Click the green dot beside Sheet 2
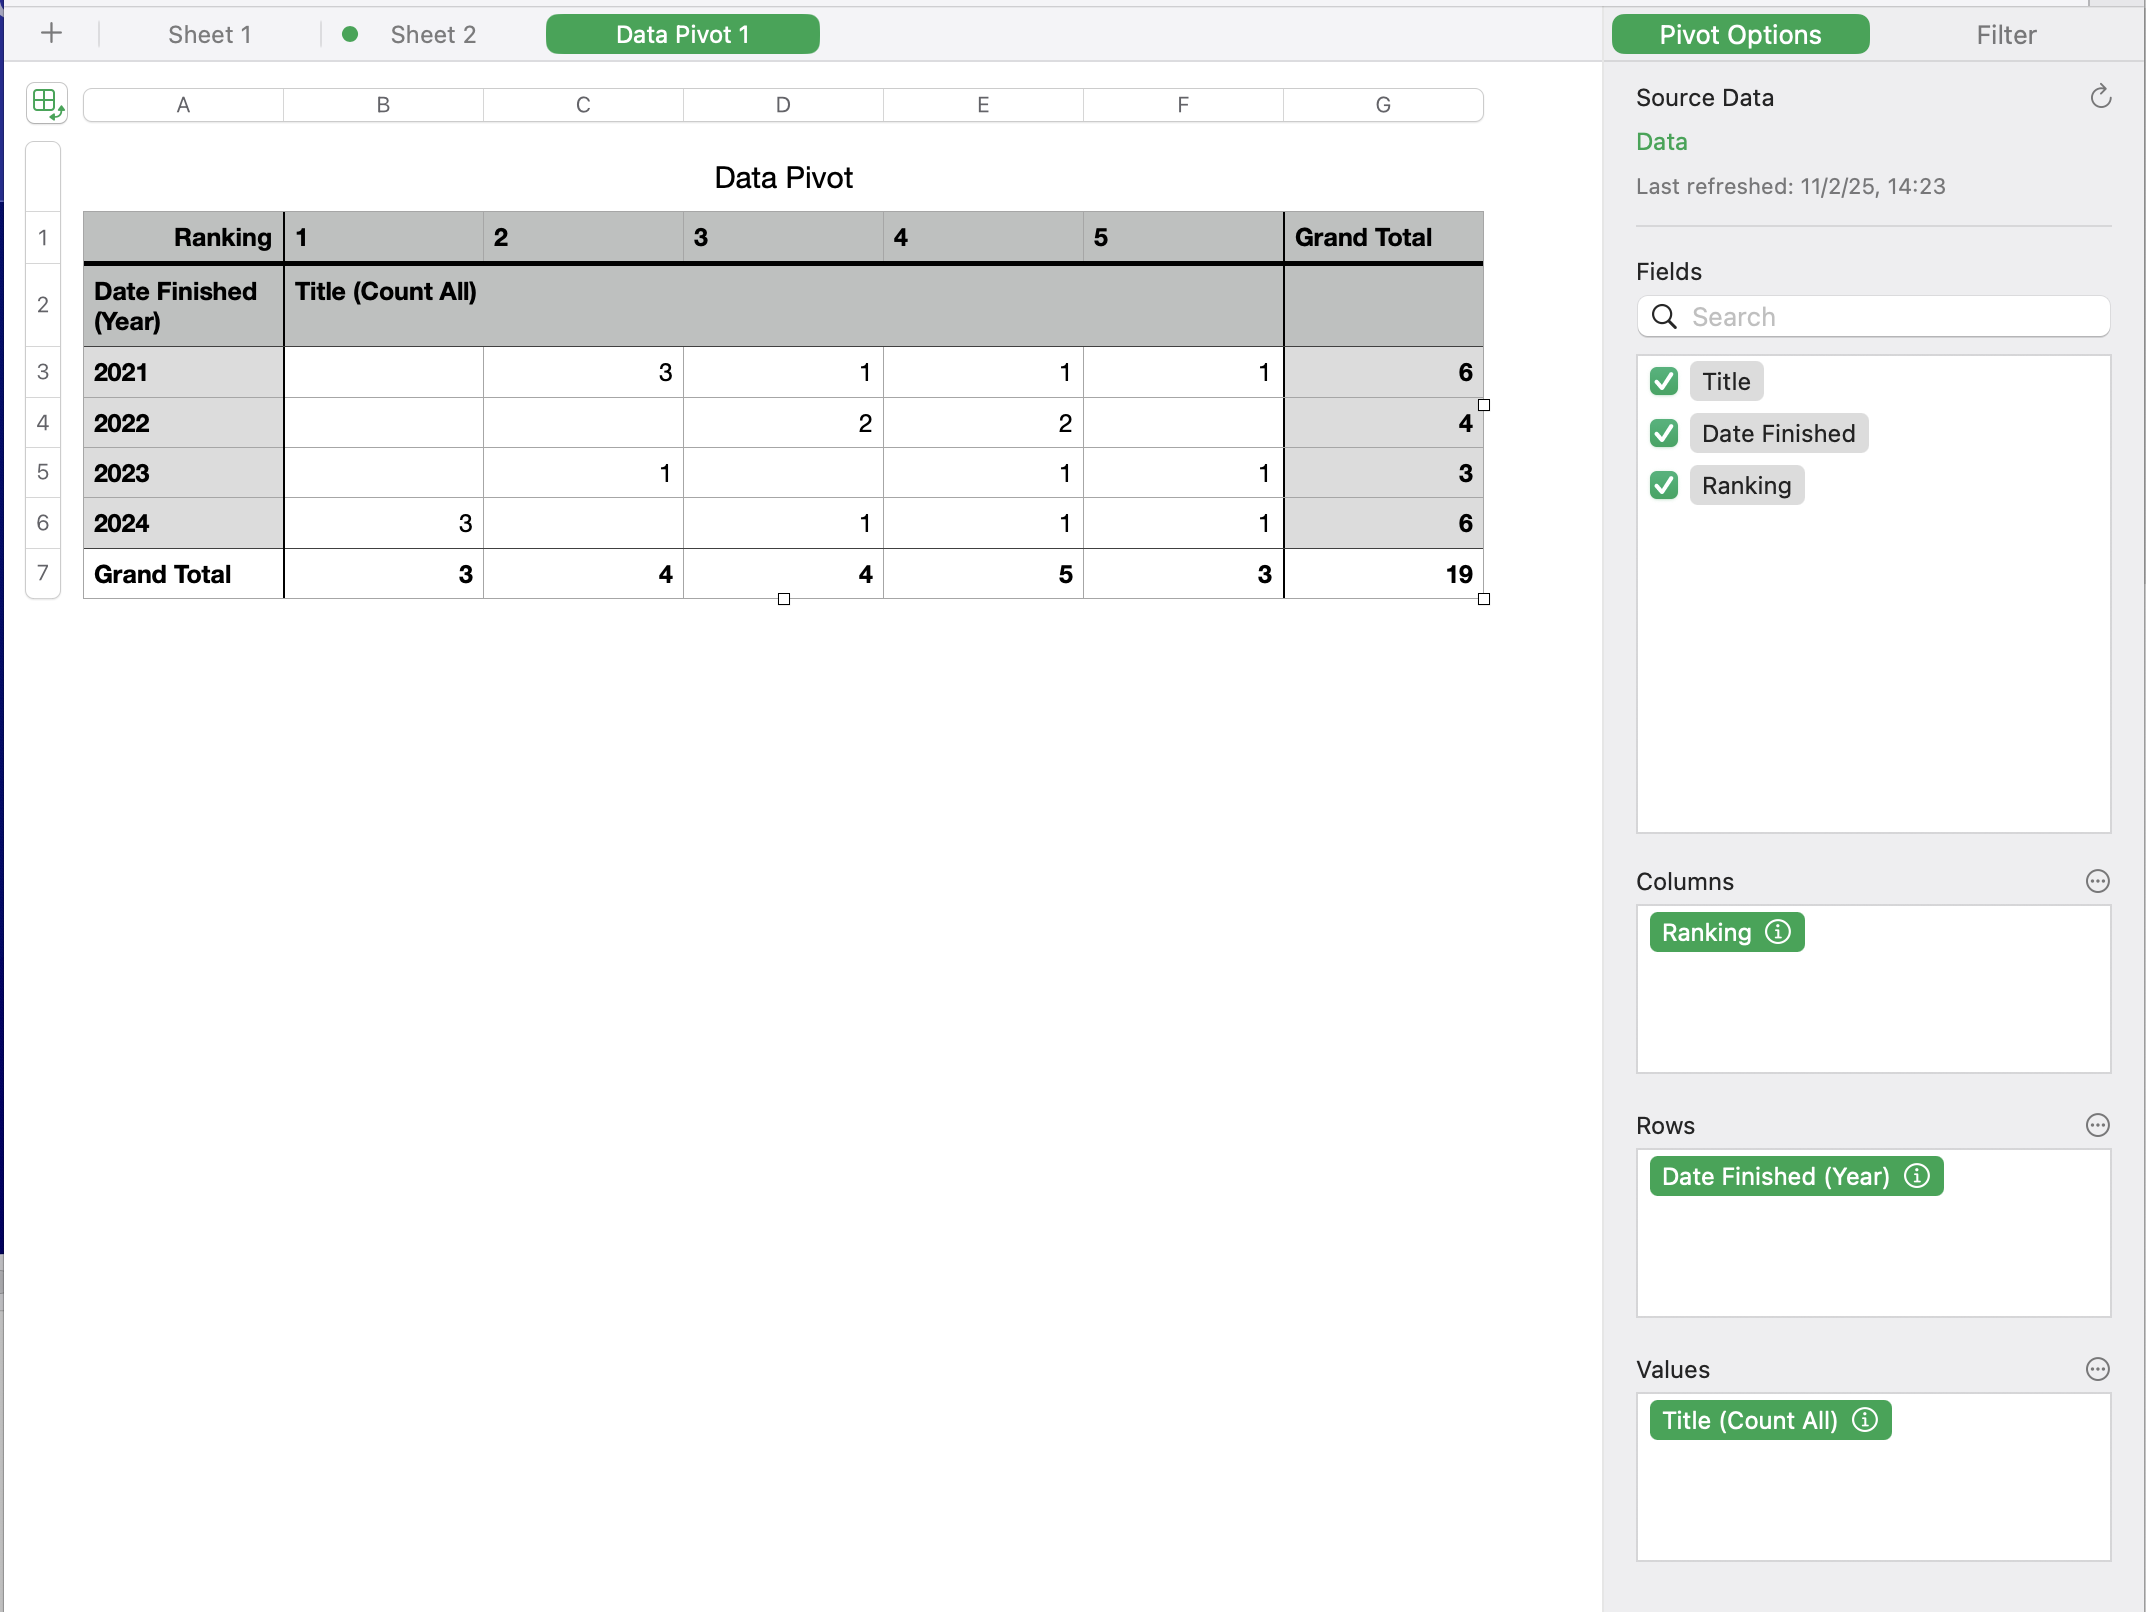2146x1612 pixels. 350,34
